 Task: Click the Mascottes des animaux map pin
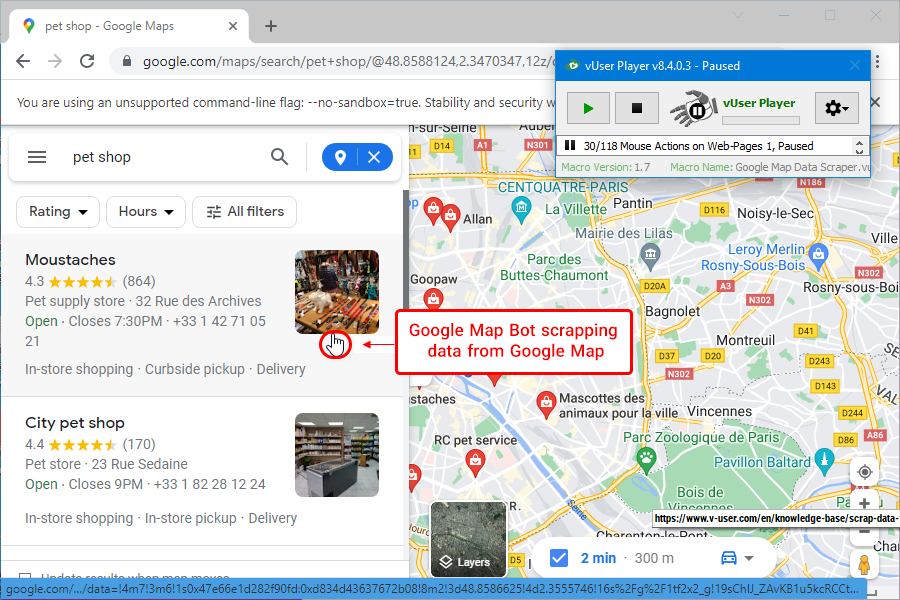(x=546, y=404)
